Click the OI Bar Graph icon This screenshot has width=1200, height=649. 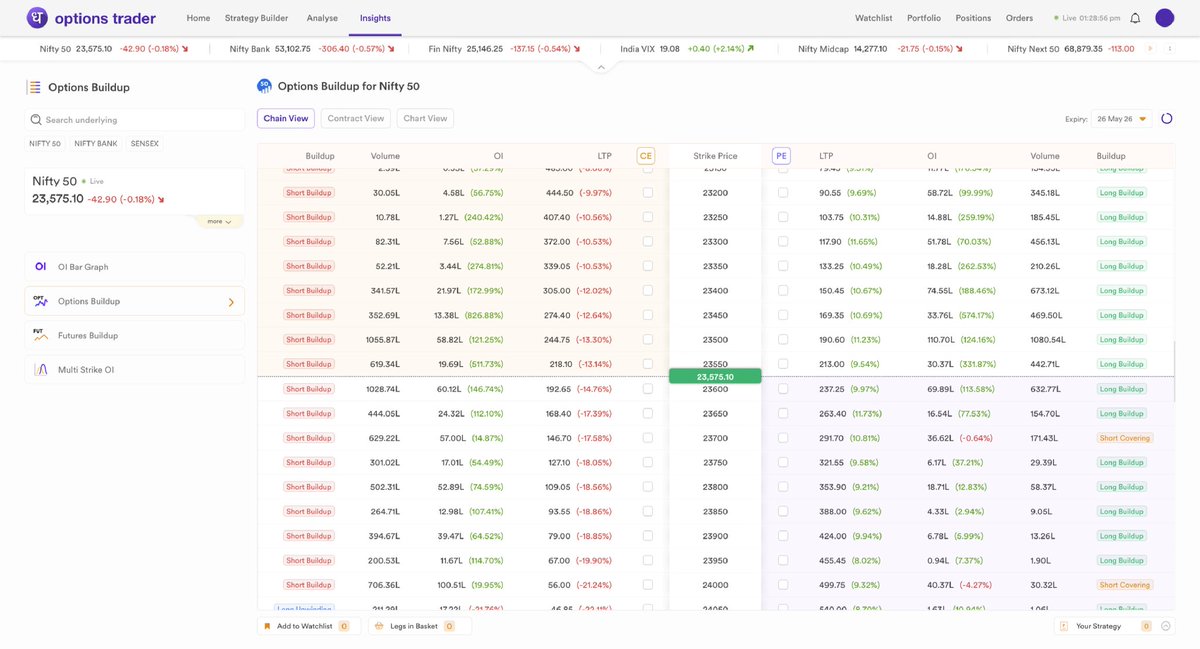point(41,267)
